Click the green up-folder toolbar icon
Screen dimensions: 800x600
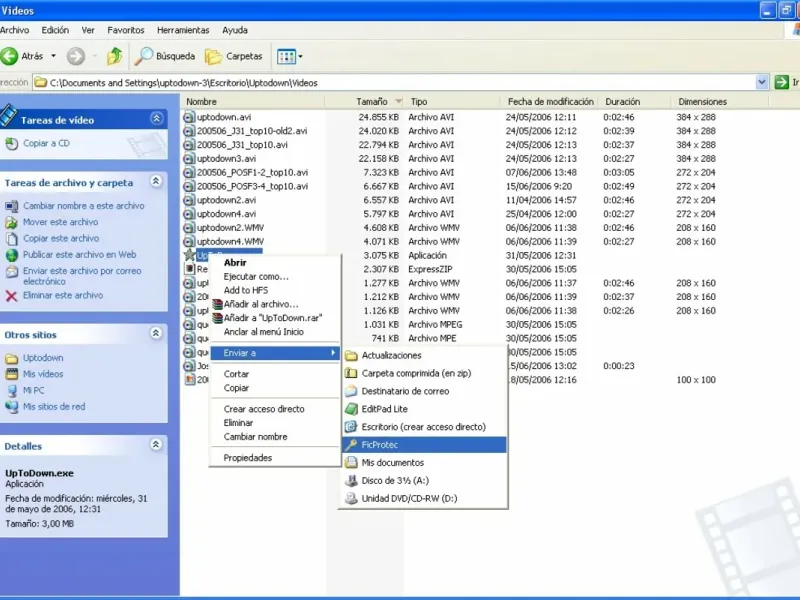[x=115, y=57]
